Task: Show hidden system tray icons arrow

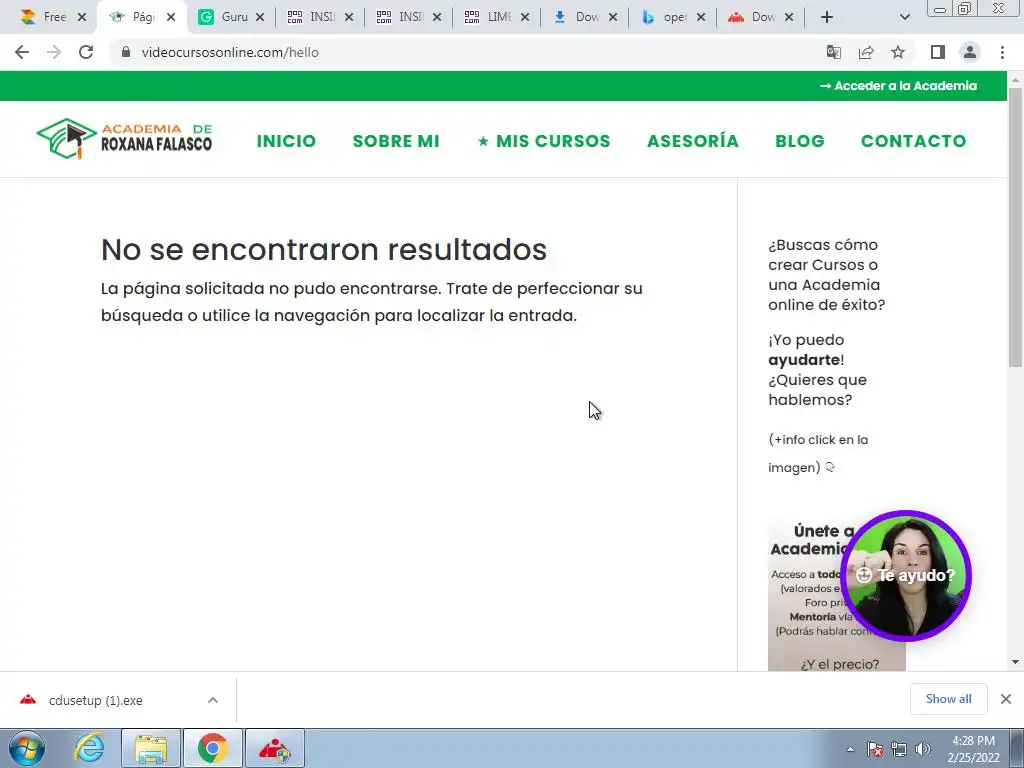Action: [x=850, y=749]
